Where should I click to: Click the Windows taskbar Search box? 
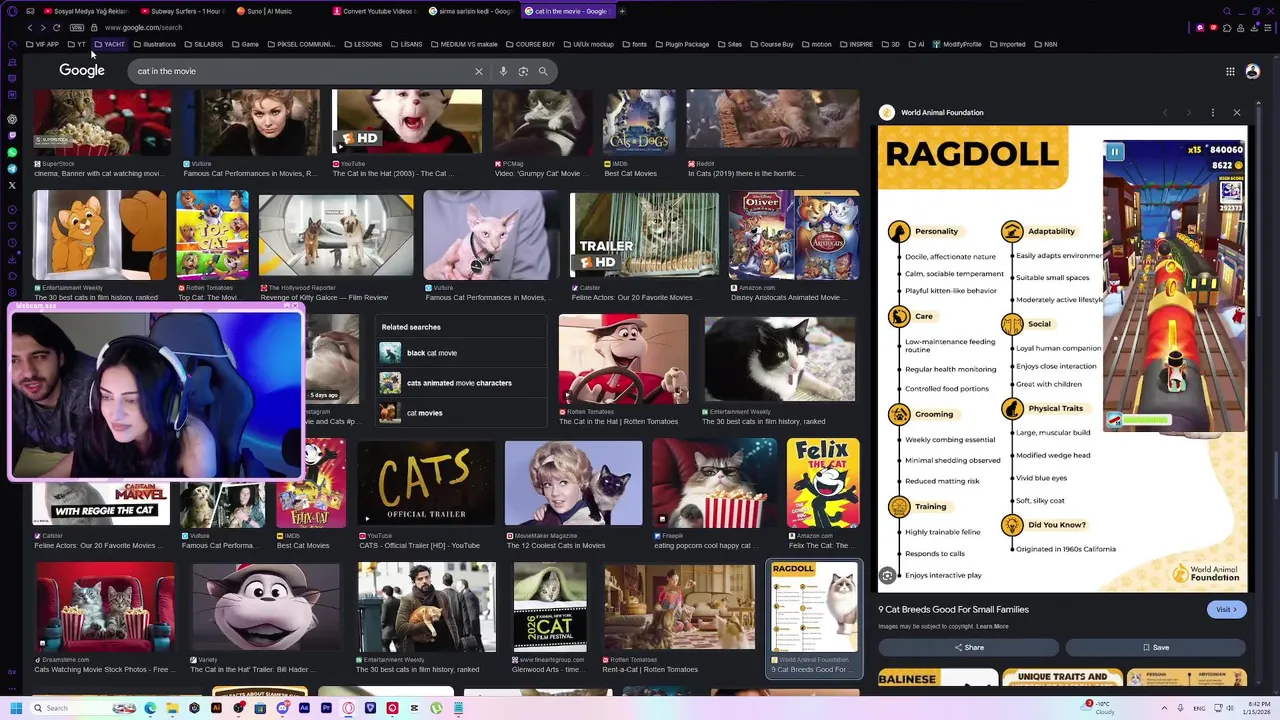(x=83, y=708)
